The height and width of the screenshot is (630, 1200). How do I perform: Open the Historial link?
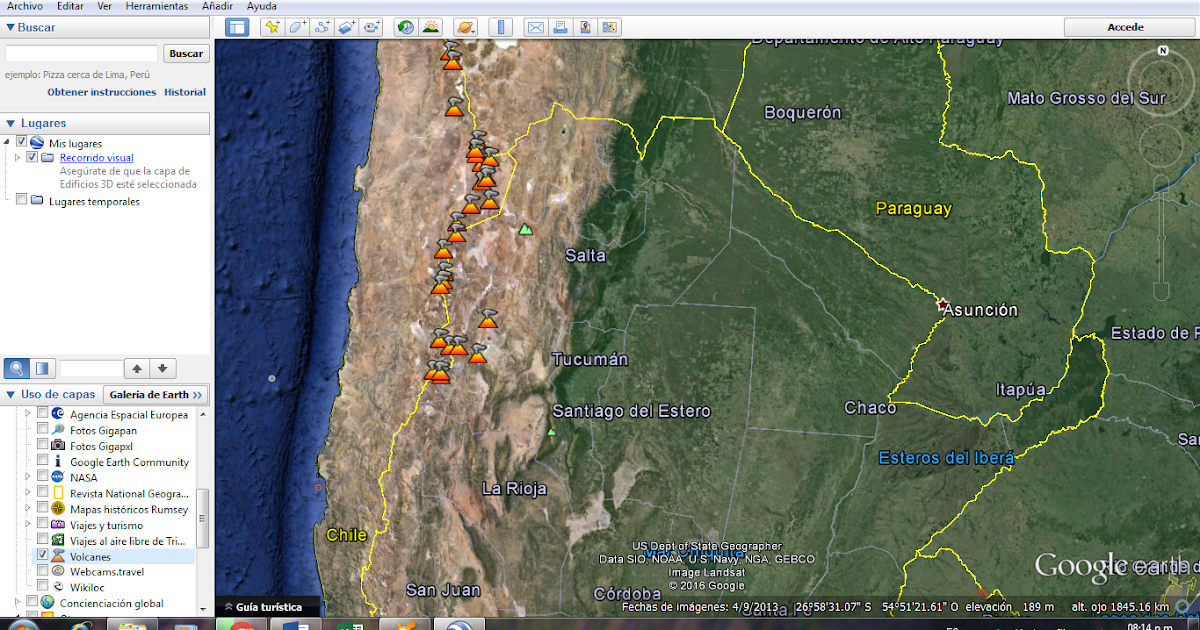pyautogui.click(x=185, y=92)
